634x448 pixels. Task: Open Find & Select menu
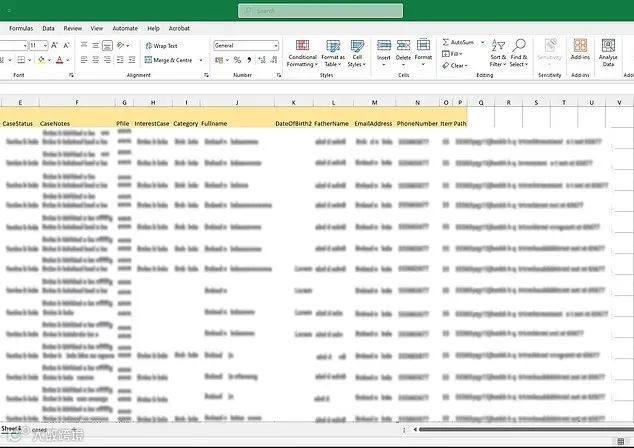(518, 53)
